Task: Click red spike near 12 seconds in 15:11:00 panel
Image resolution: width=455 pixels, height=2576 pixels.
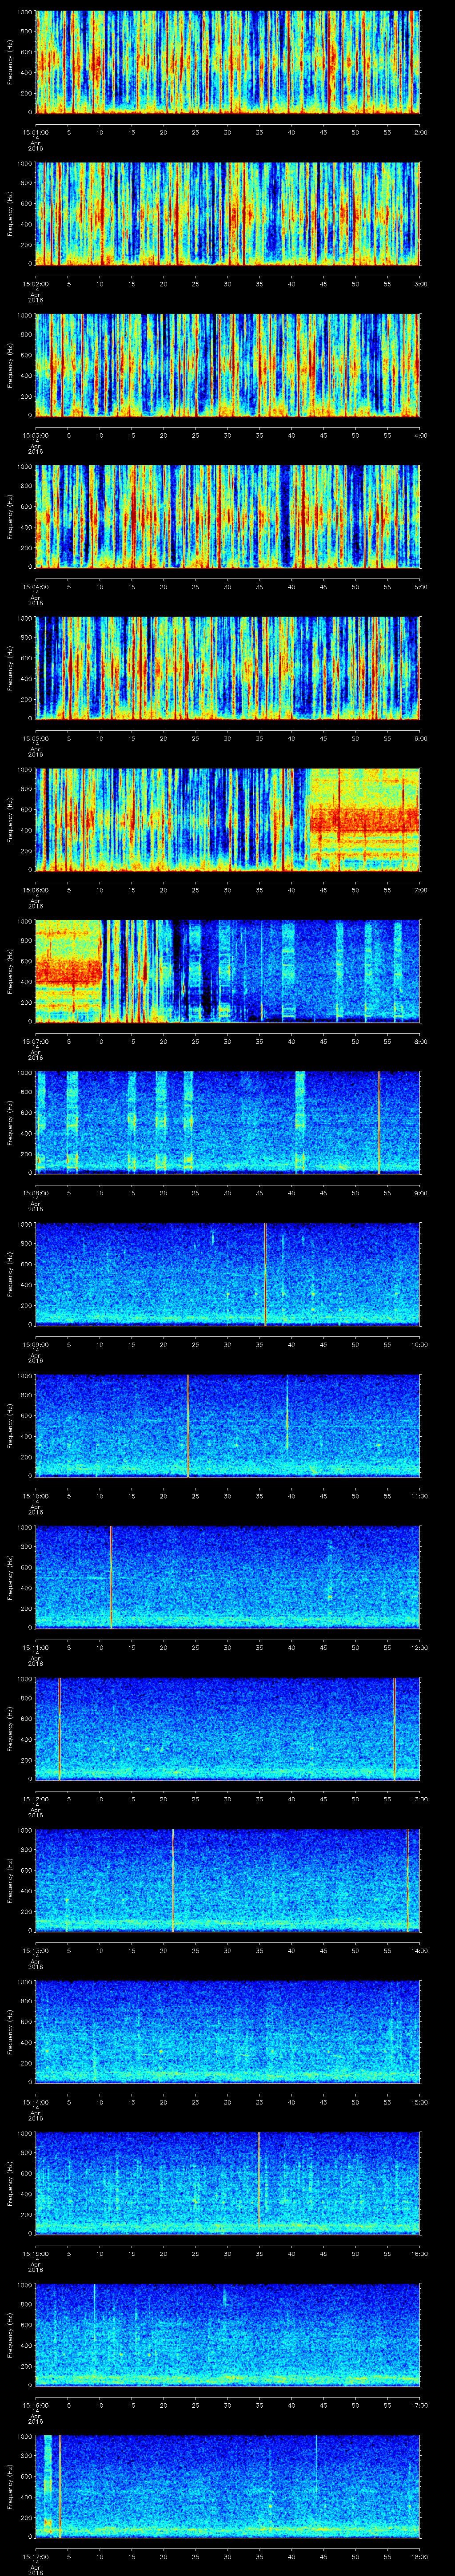Action: click(111, 1577)
